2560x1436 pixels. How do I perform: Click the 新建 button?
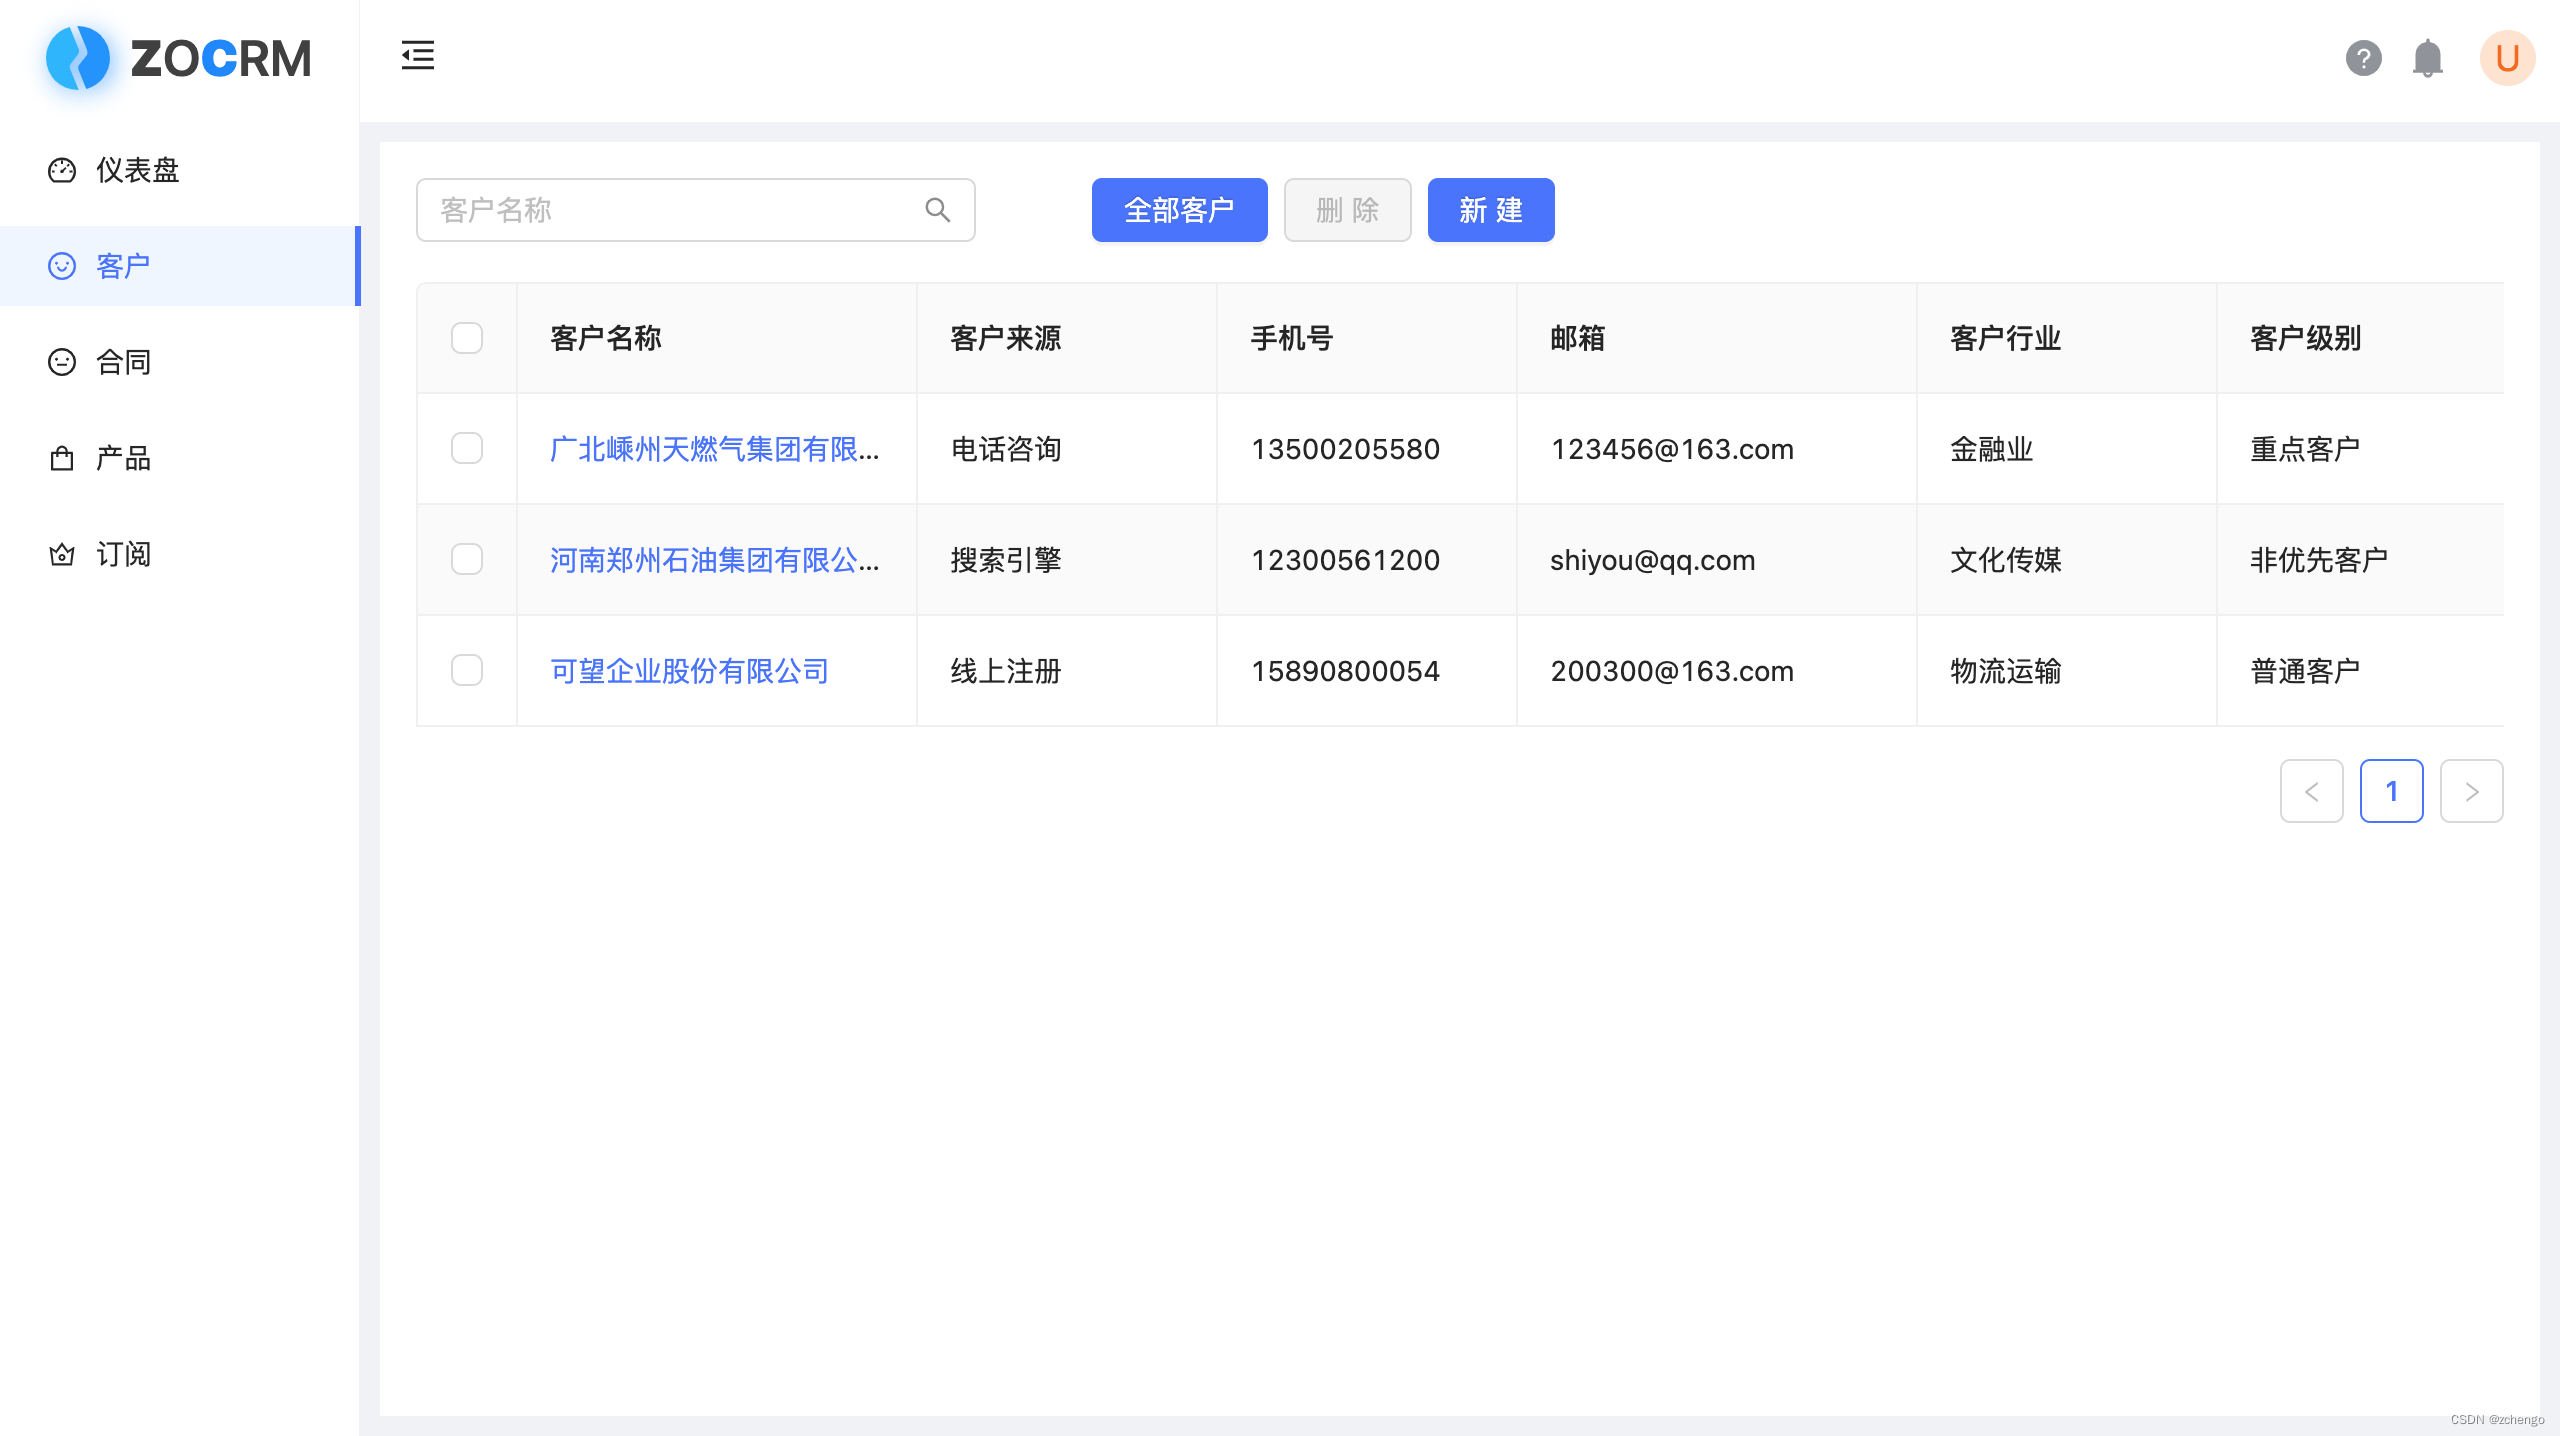pos(1491,210)
